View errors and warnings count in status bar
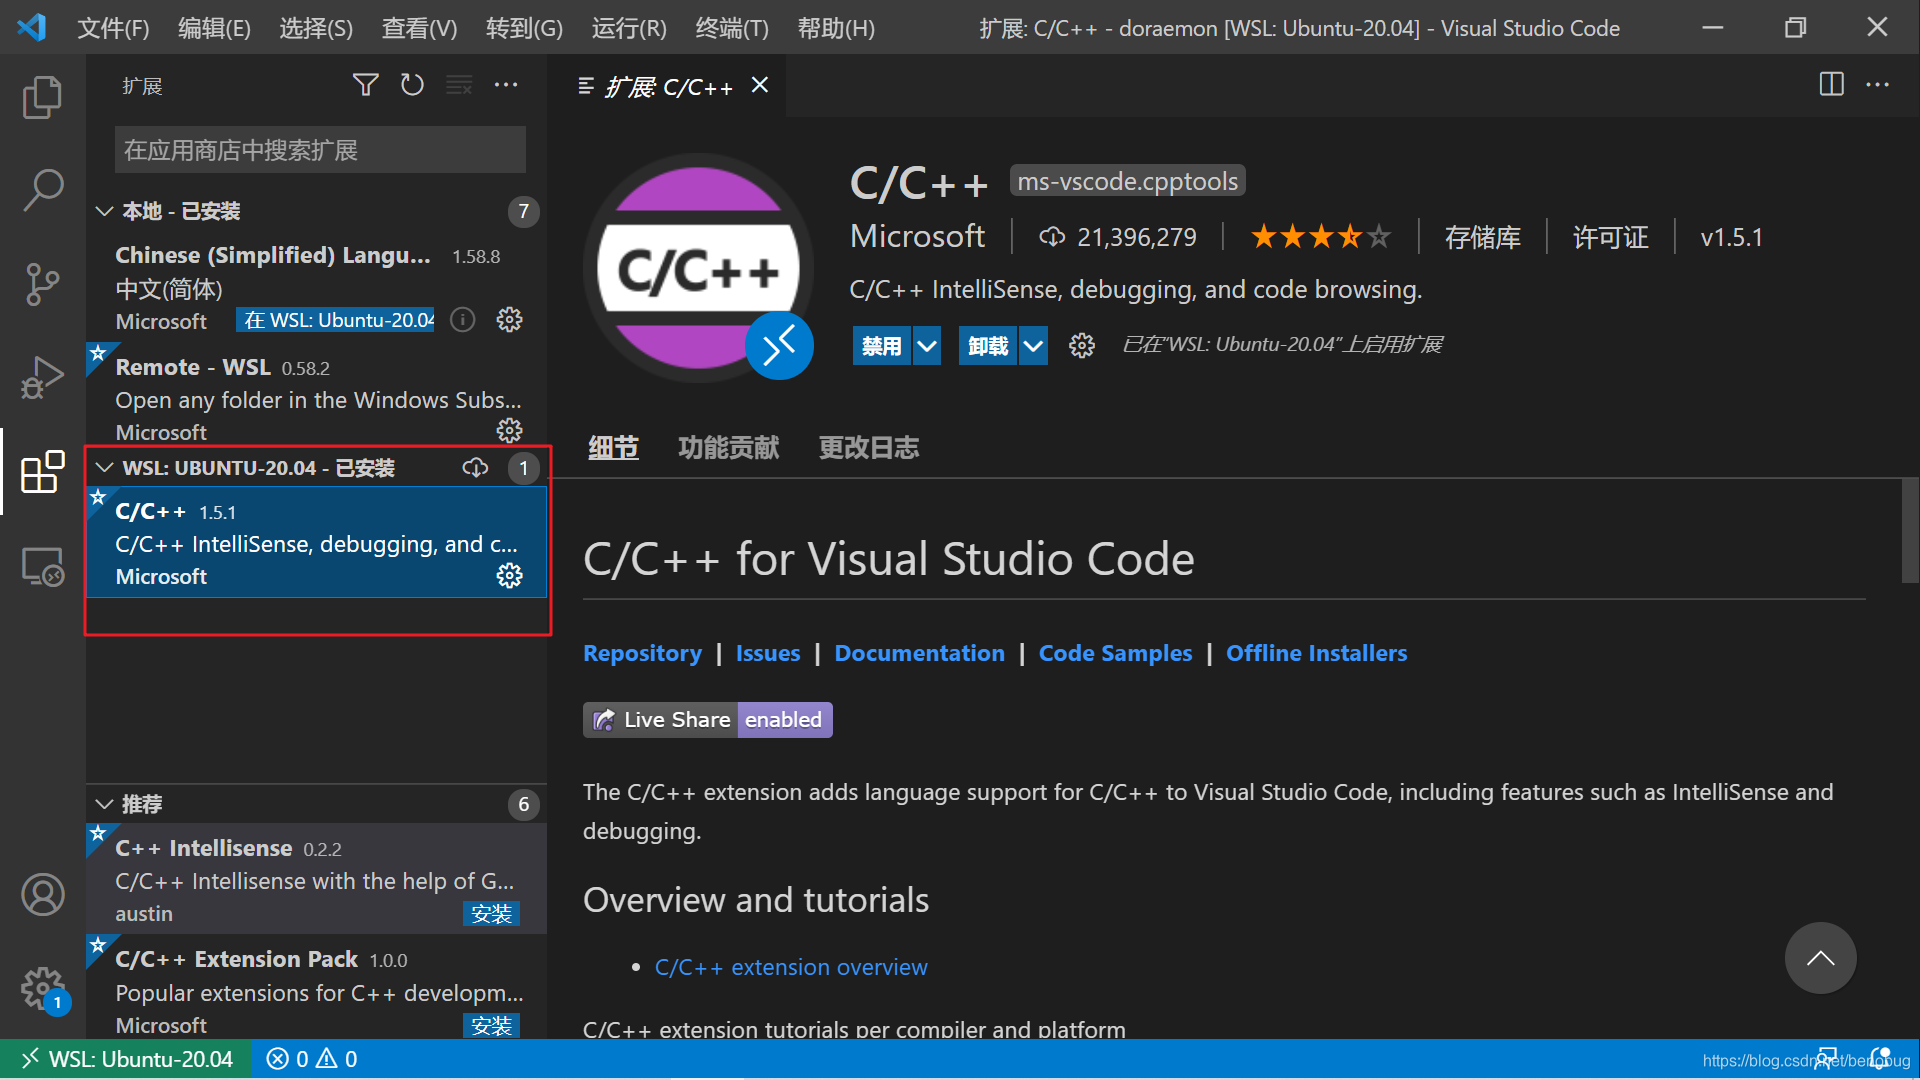1920x1080 pixels. [312, 1059]
